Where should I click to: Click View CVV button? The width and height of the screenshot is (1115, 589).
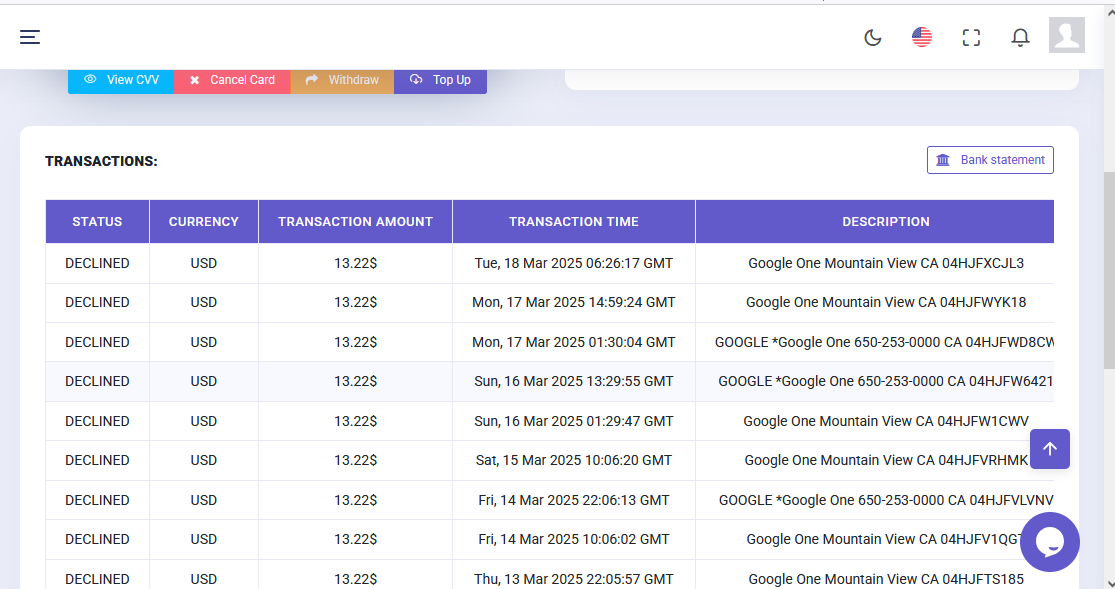click(121, 80)
